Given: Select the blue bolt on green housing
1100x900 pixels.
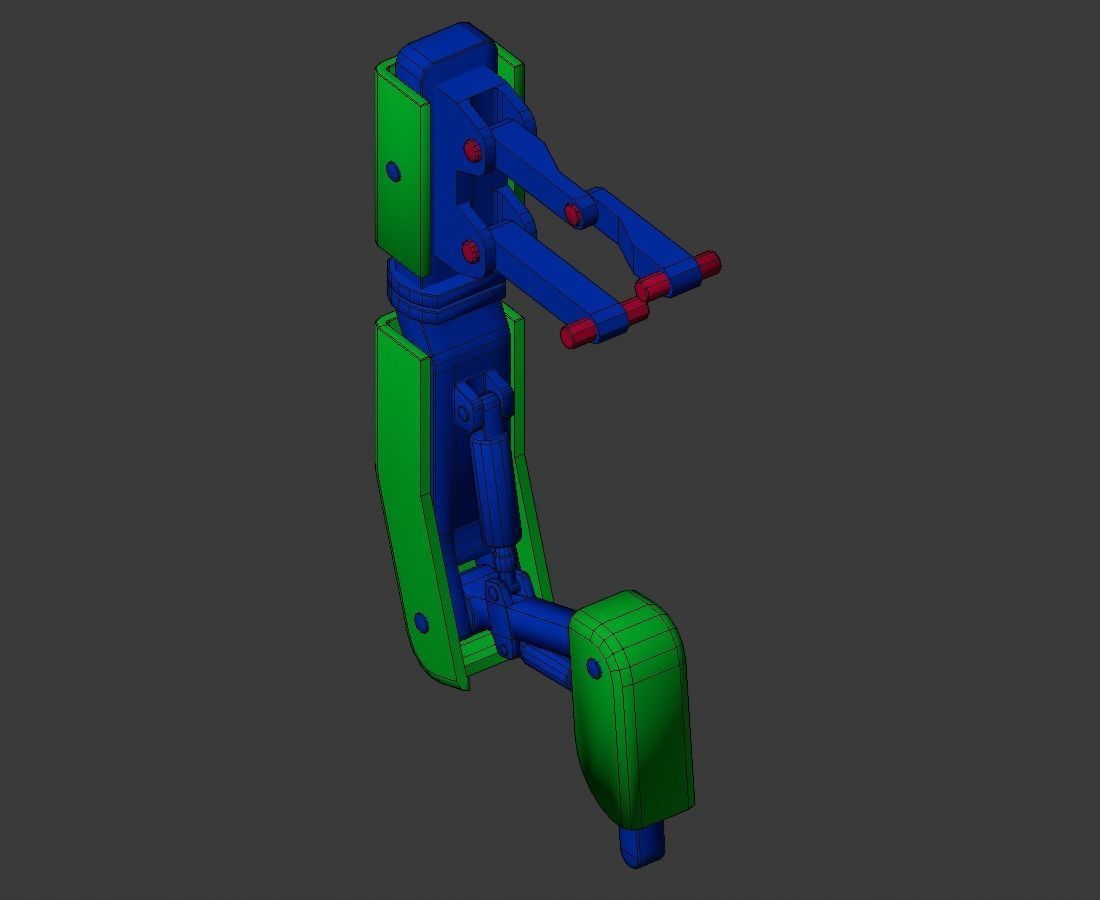Looking at the screenshot, I should pos(593,669).
